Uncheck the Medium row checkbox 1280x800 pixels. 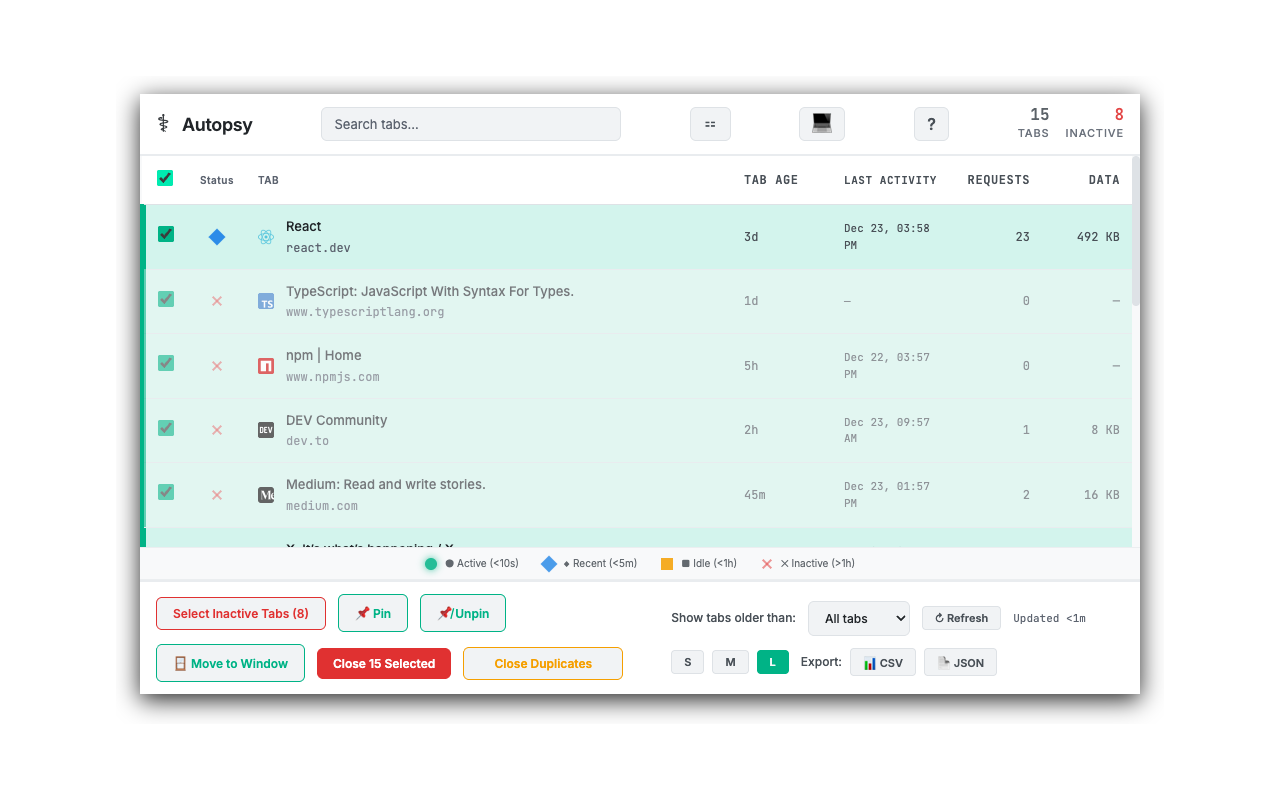pyautogui.click(x=165, y=492)
